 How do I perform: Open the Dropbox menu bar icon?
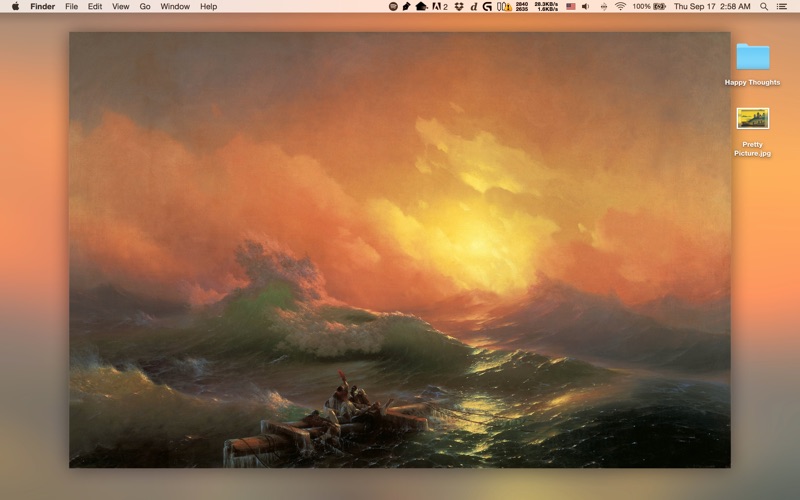(459, 7)
